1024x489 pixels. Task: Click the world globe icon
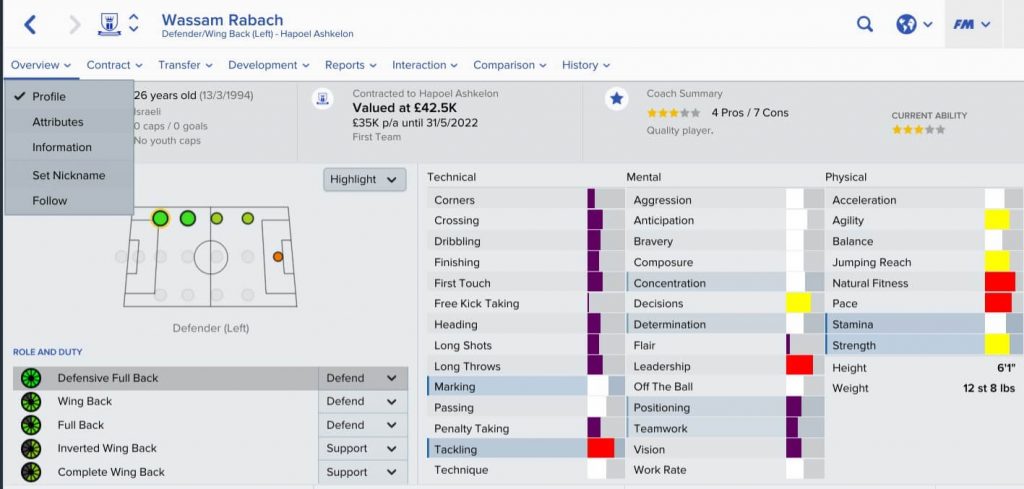coord(907,24)
